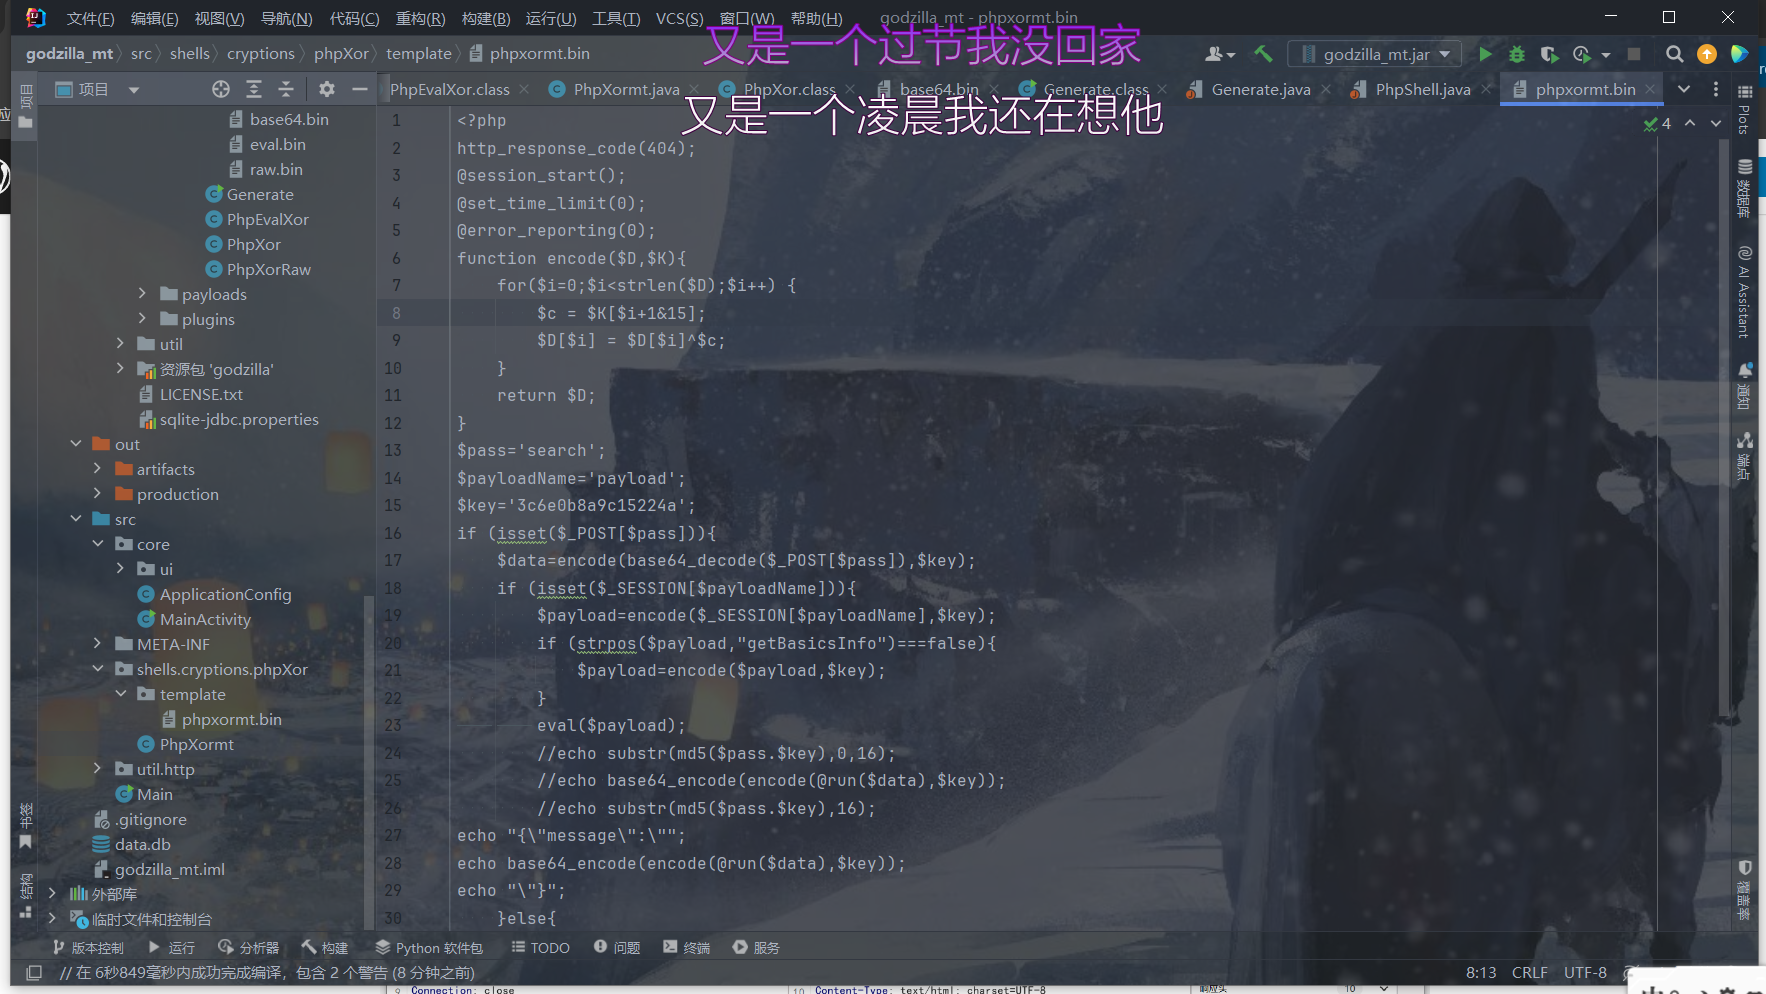This screenshot has width=1766, height=994.
Task: Run godzilla_mt.jar with green play button
Action: [1485, 54]
